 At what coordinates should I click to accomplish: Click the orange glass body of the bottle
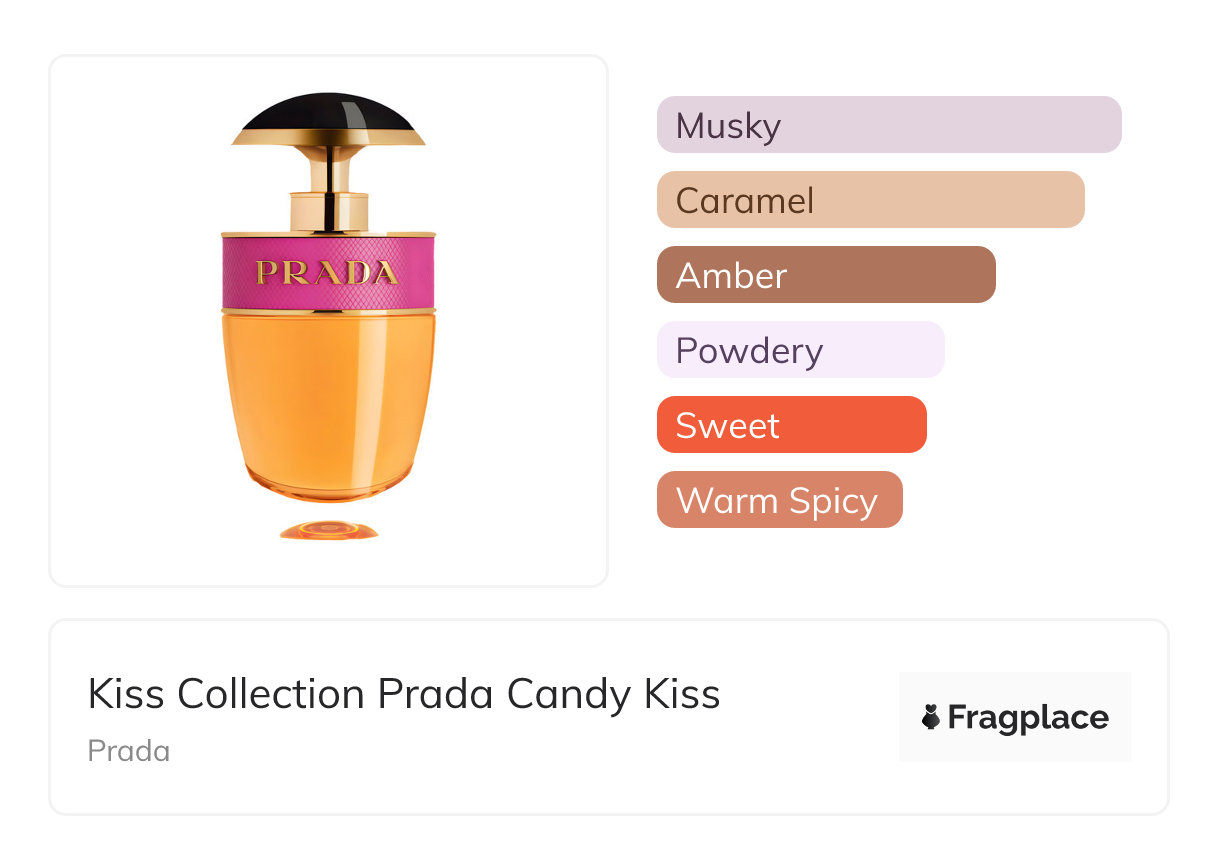328,400
